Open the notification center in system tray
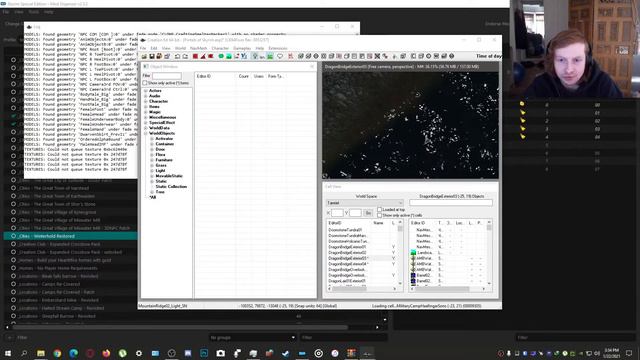 point(629,353)
